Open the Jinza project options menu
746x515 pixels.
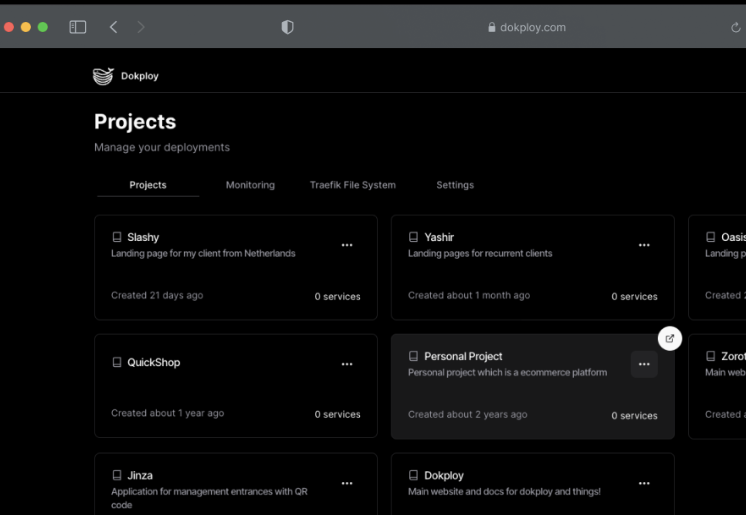pyautogui.click(x=347, y=483)
